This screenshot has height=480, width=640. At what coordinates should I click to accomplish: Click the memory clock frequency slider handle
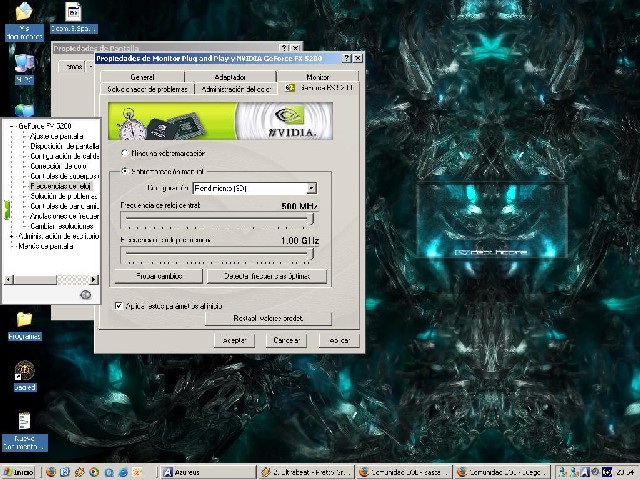point(311,254)
